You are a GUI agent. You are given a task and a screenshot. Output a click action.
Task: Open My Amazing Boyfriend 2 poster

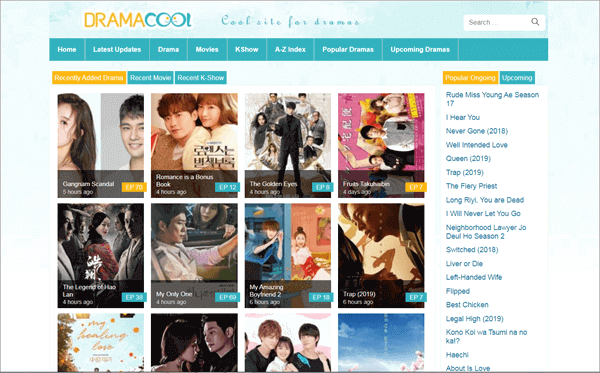288,256
